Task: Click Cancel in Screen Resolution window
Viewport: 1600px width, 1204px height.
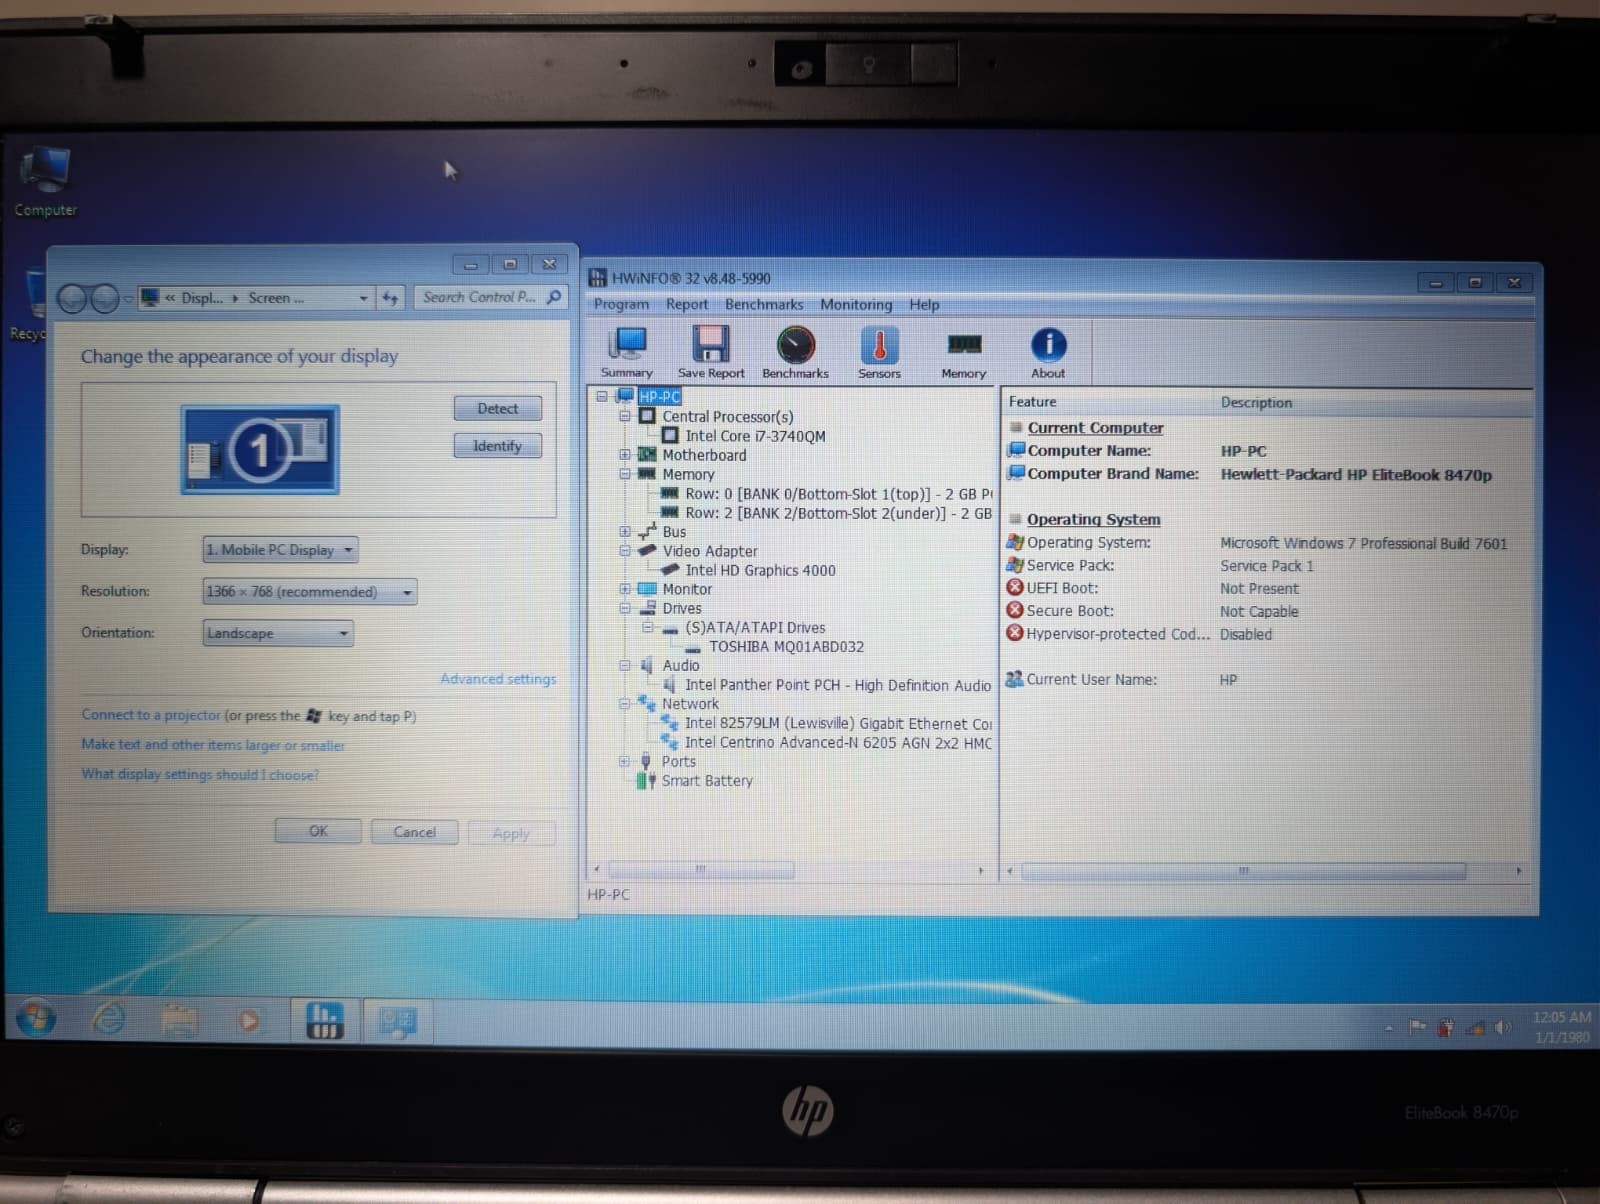Action: pos(414,832)
